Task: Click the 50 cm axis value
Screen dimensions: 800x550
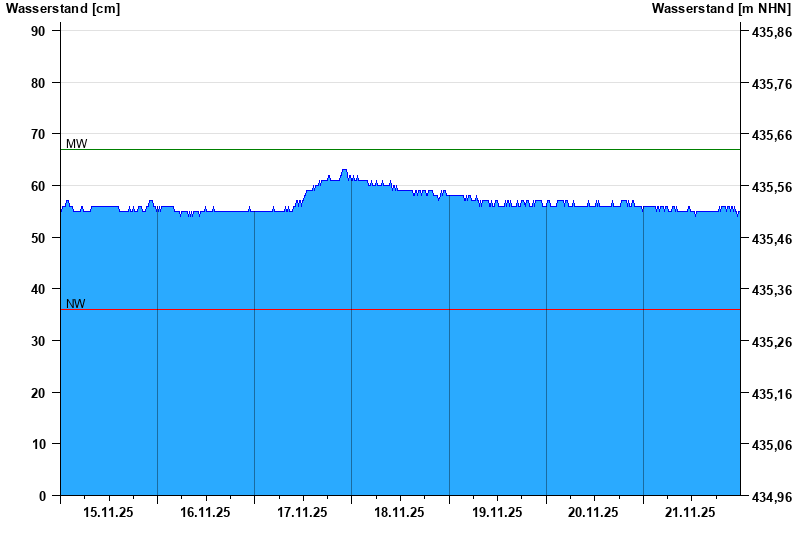Action: coord(38,238)
